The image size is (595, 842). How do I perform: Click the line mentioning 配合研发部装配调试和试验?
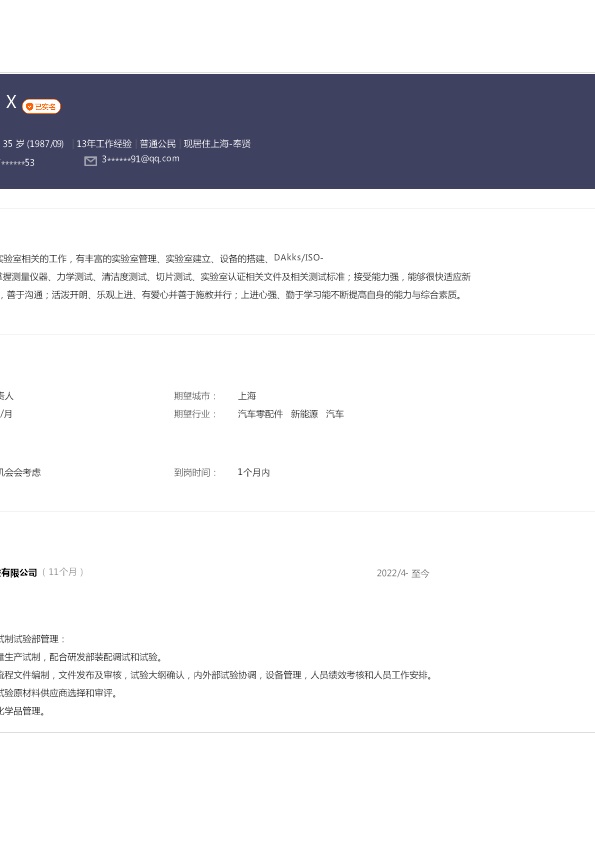pyautogui.click(x=81, y=657)
